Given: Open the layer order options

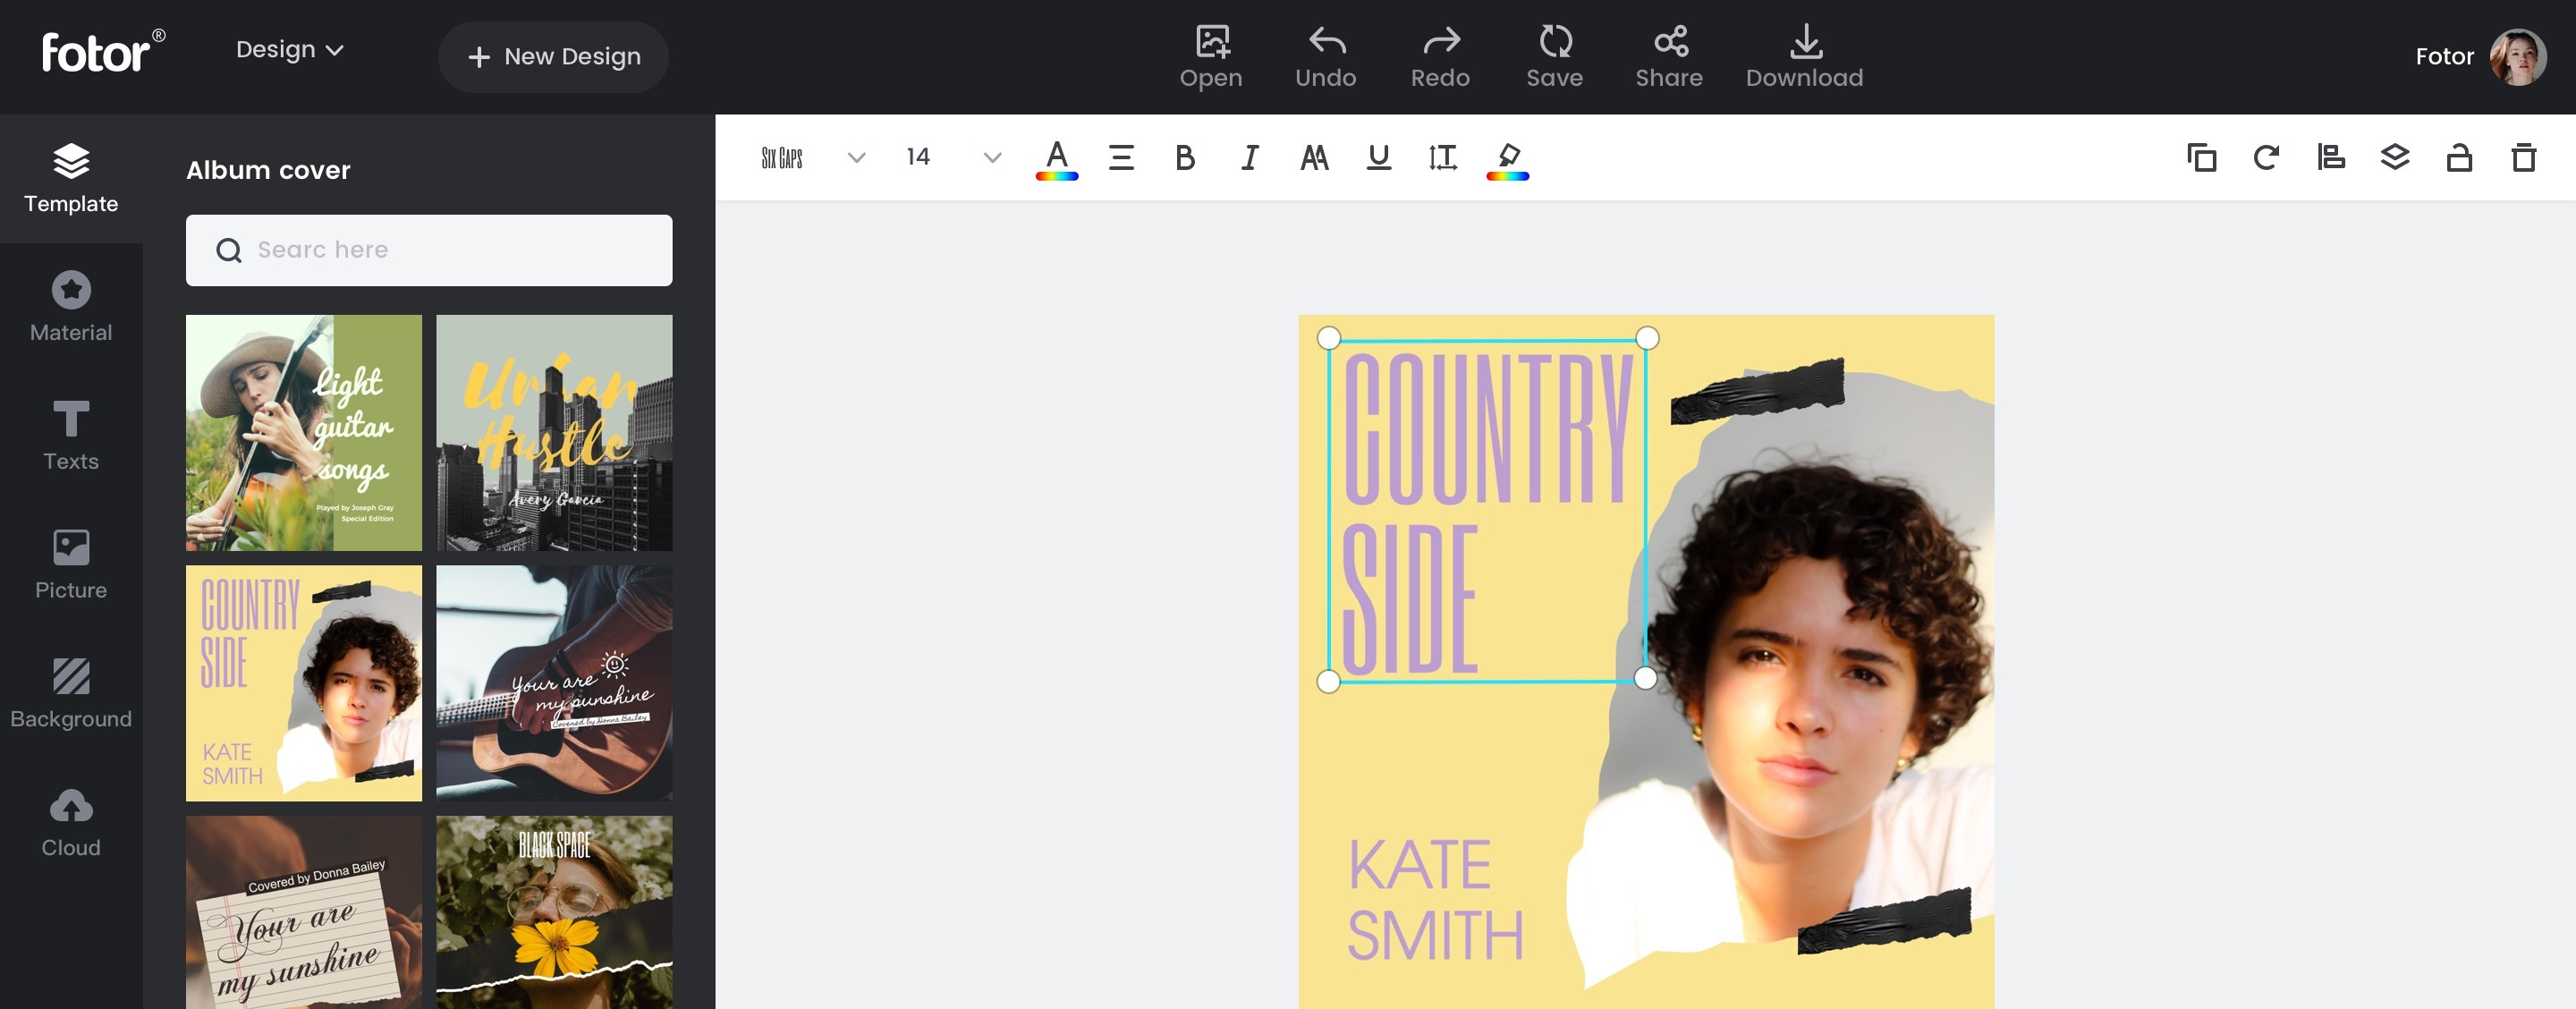Looking at the screenshot, I should click(x=2395, y=158).
